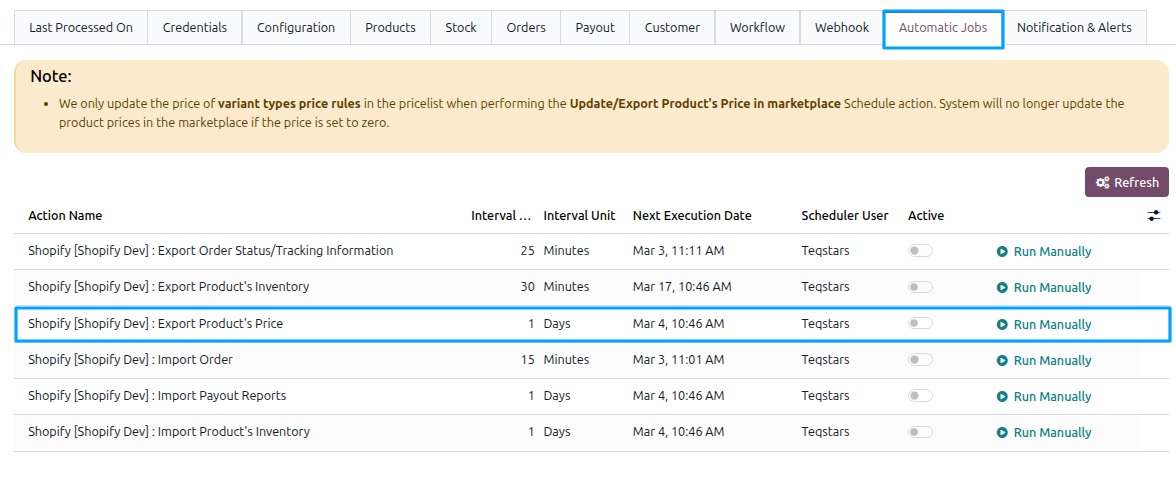The width and height of the screenshot is (1176, 480).
Task: Sort by the Interval Unit column header
Action: click(x=579, y=215)
